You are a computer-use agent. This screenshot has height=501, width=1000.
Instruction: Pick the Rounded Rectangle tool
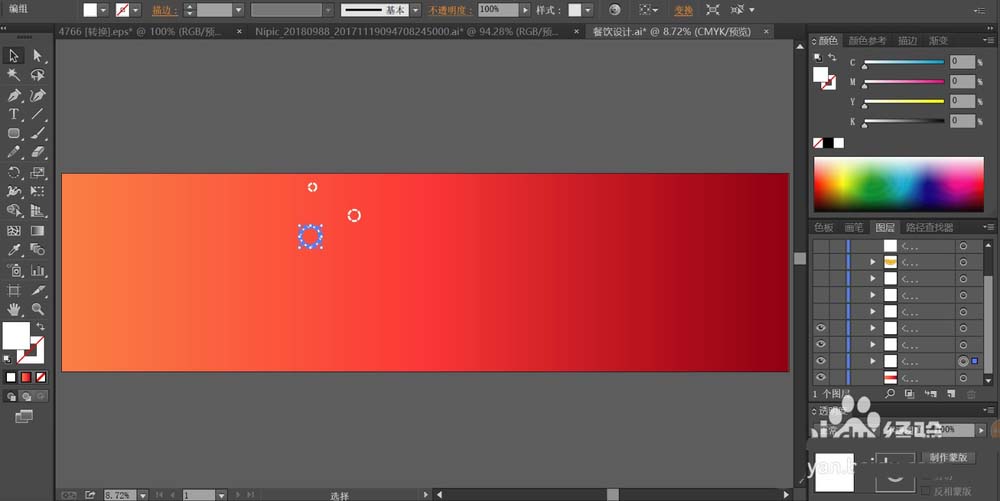point(13,133)
